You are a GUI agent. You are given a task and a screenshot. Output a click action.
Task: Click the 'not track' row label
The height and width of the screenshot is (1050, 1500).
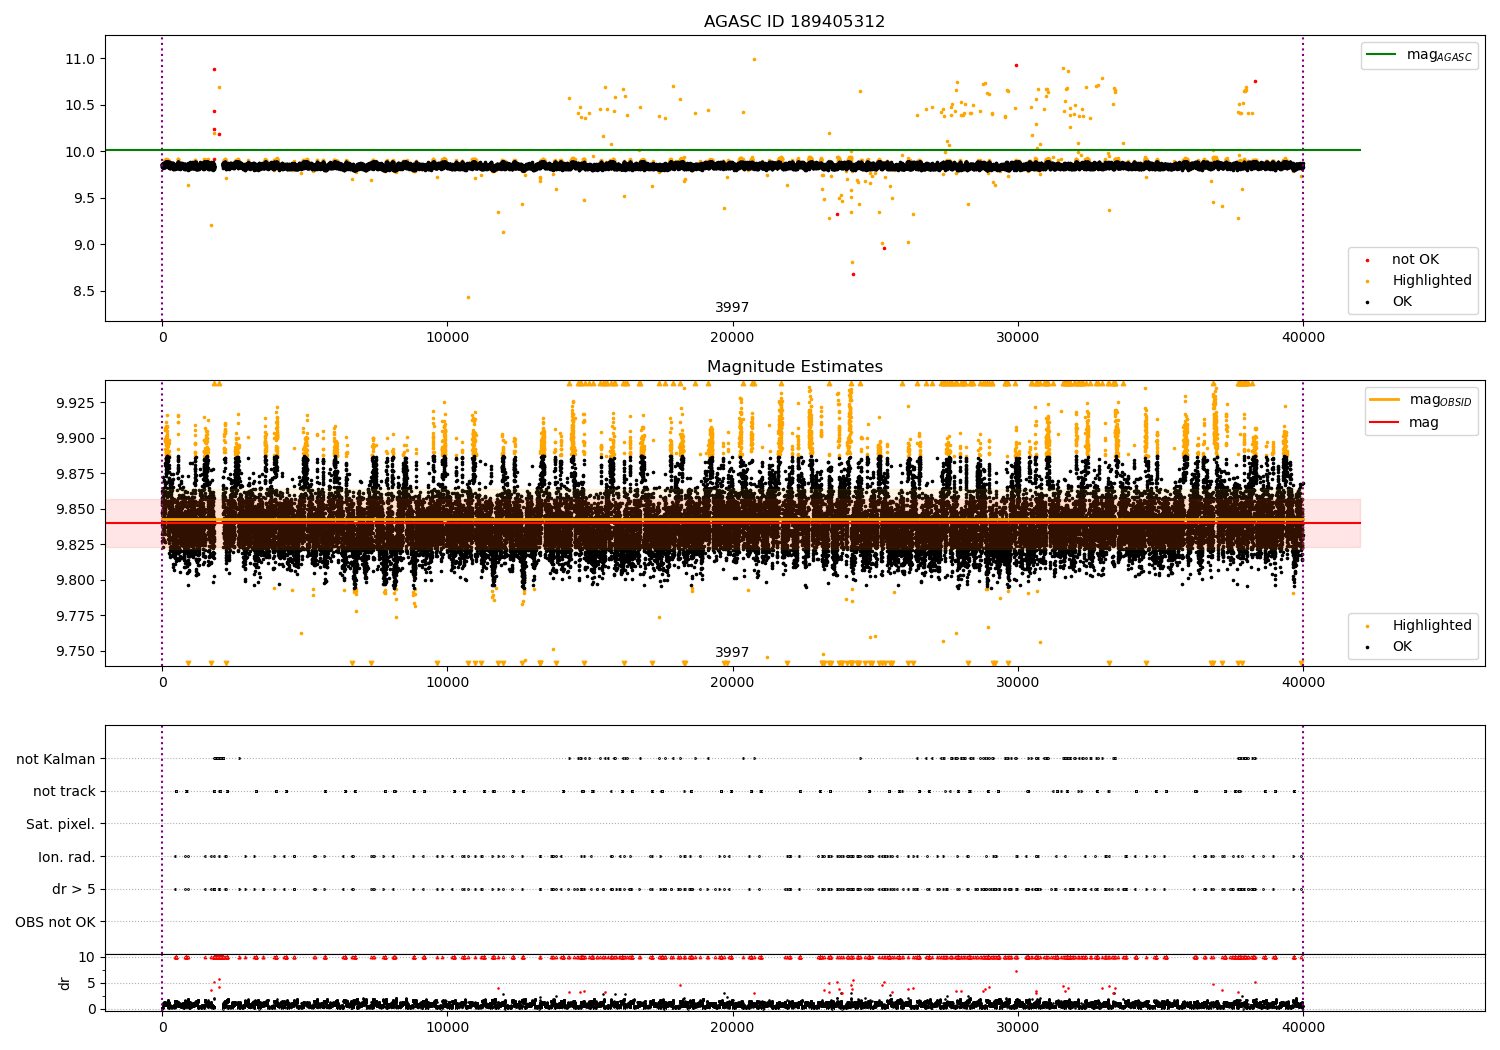pyautogui.click(x=64, y=791)
